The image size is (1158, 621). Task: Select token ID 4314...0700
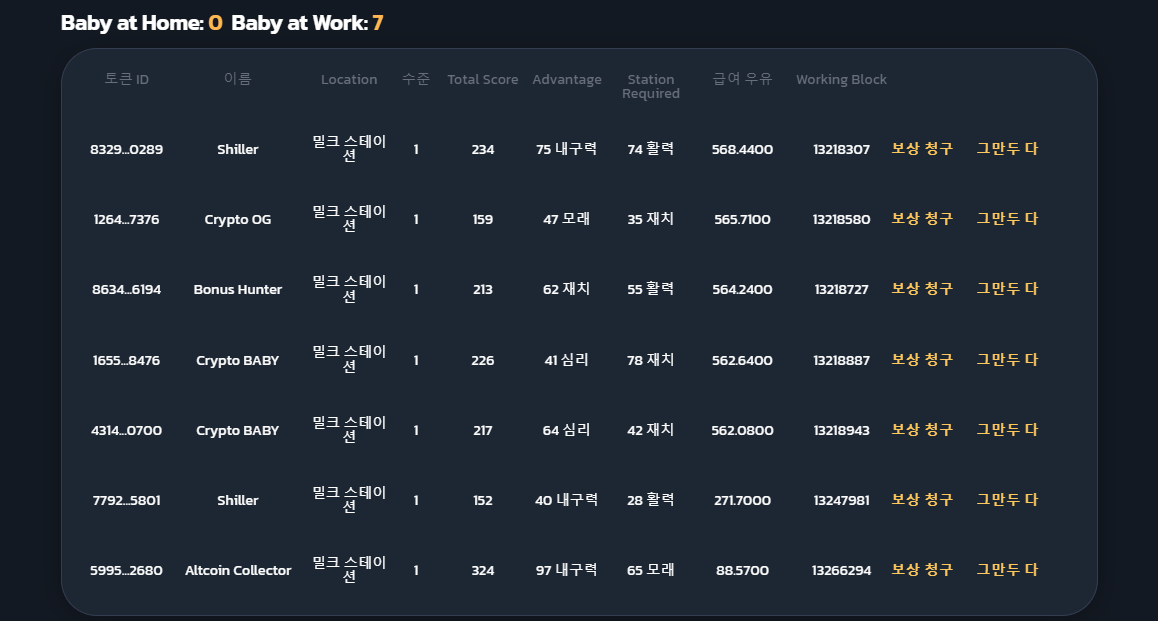point(126,430)
